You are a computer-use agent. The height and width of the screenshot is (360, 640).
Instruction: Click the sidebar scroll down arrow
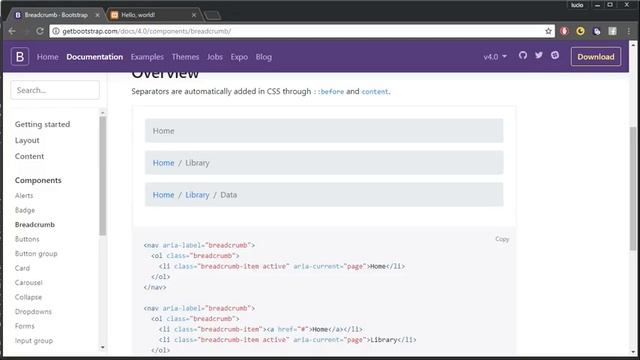(x=102, y=347)
